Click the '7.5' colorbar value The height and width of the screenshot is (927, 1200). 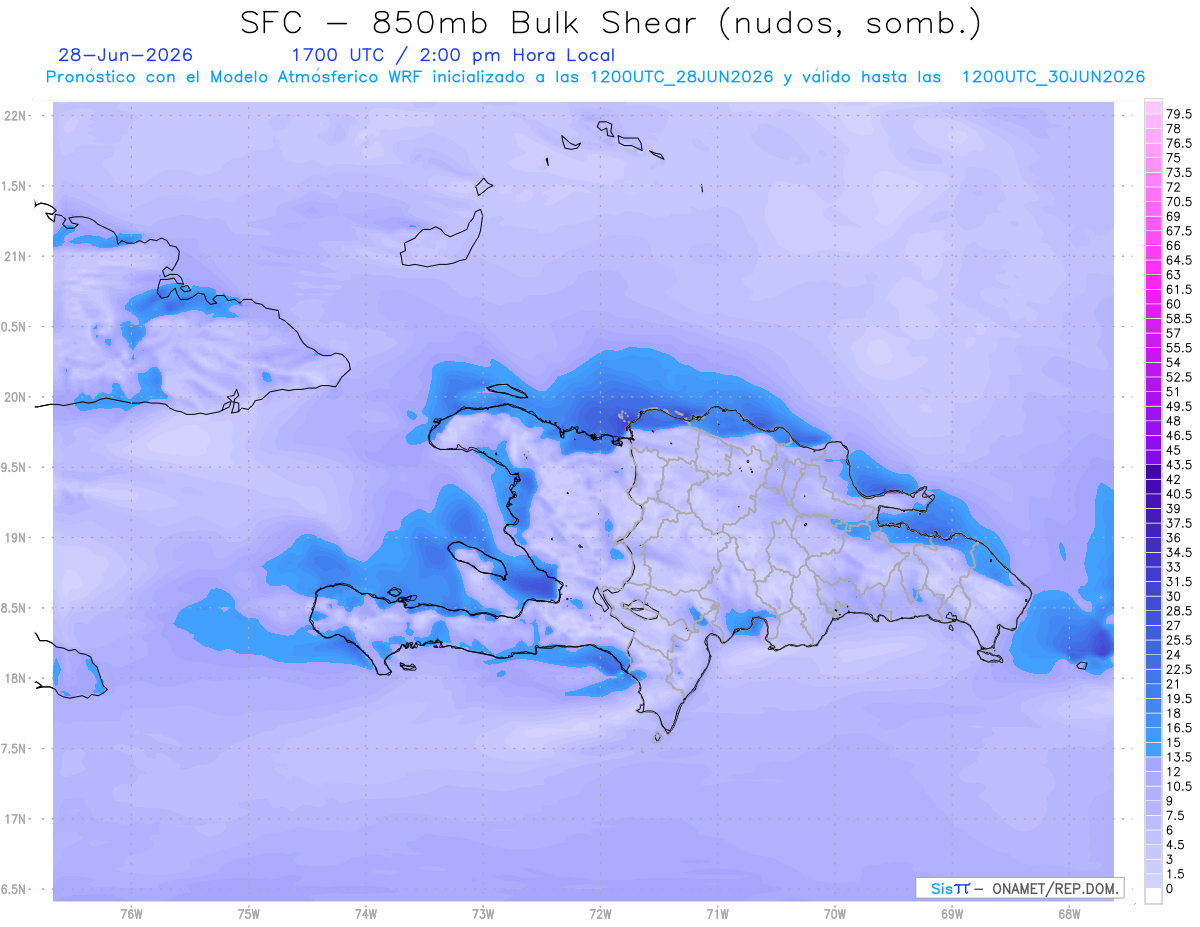(x=1176, y=815)
